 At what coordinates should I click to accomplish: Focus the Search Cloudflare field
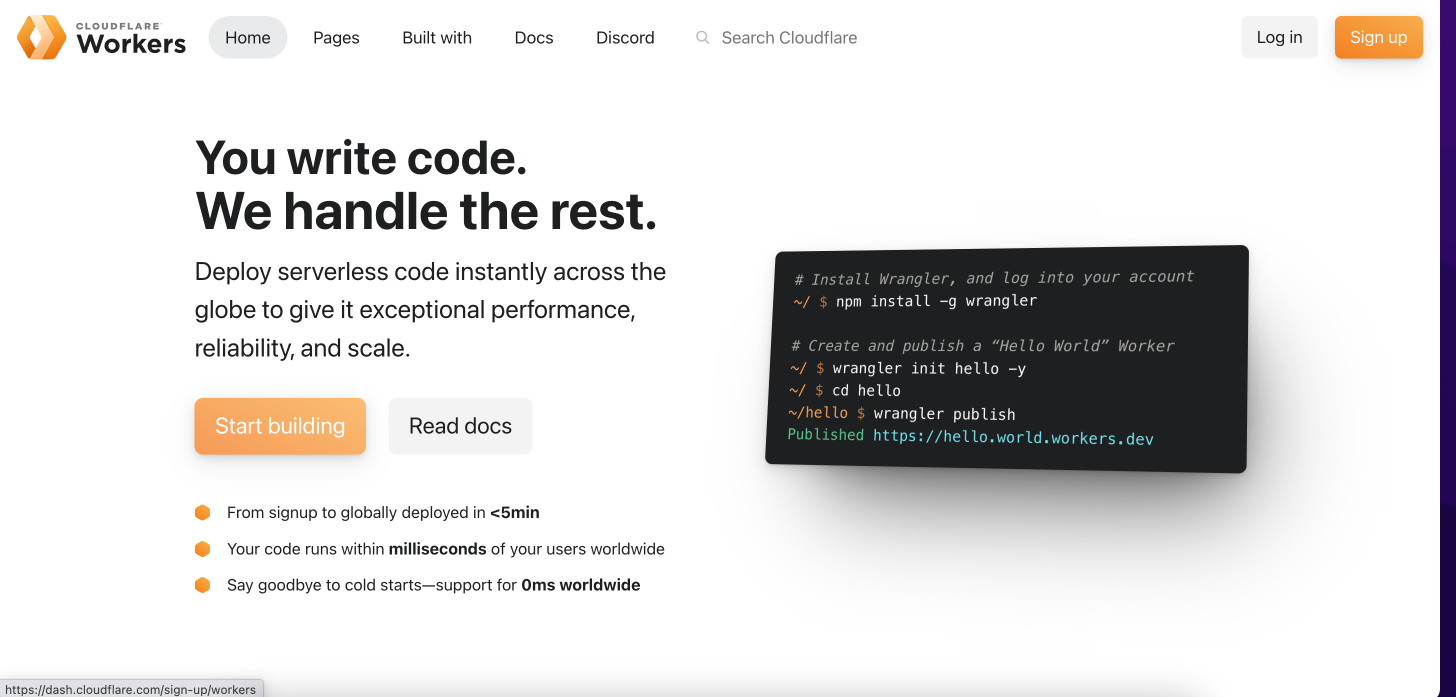[x=789, y=37]
